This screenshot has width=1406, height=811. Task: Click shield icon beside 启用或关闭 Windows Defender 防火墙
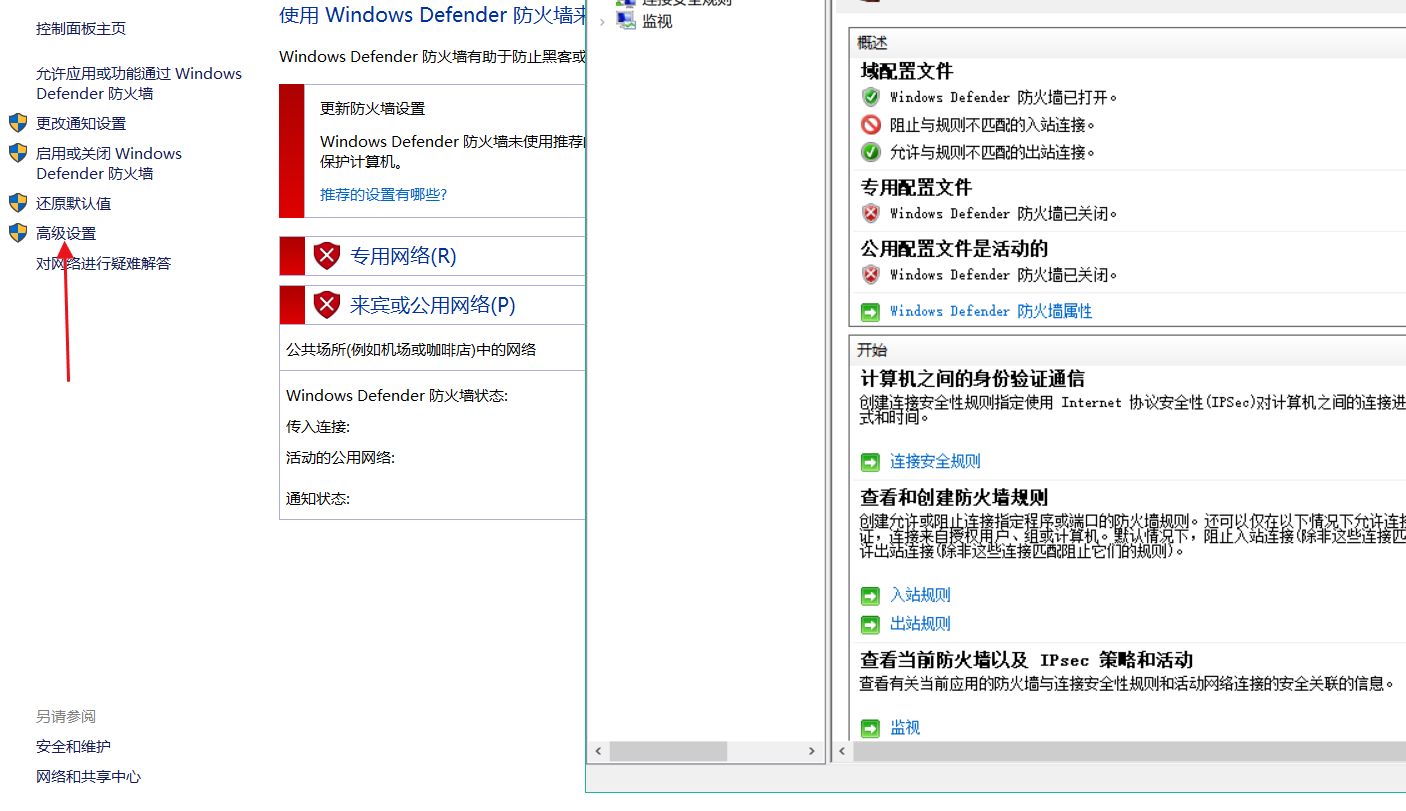(18, 153)
